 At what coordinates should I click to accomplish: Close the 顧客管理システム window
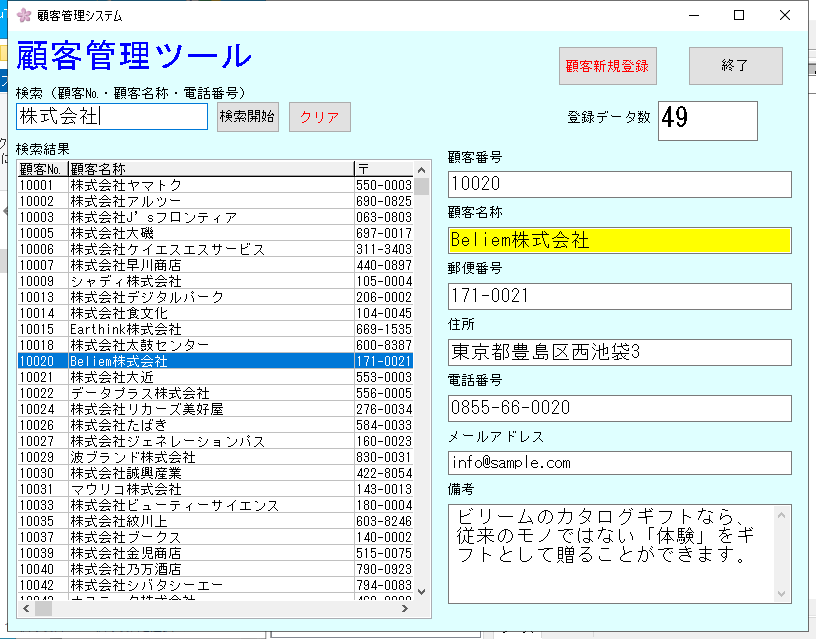785,15
